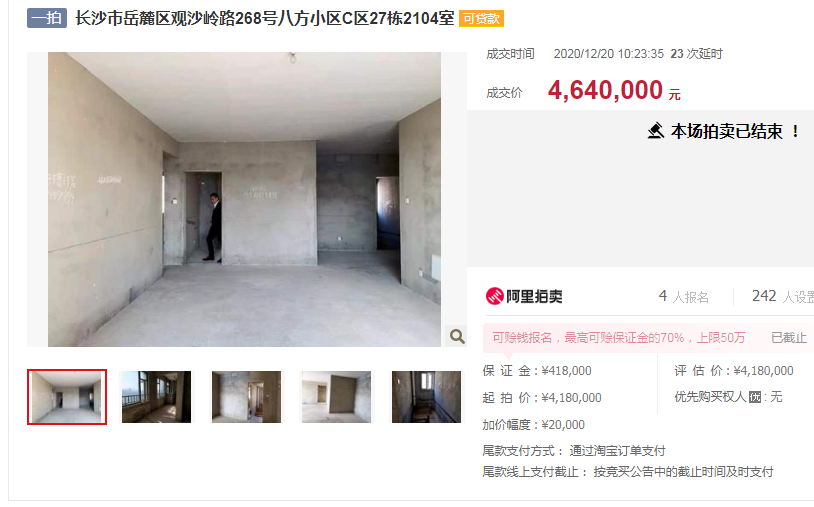The height and width of the screenshot is (507, 814).
Task: Open the main apartment photo
Action: click(245, 199)
